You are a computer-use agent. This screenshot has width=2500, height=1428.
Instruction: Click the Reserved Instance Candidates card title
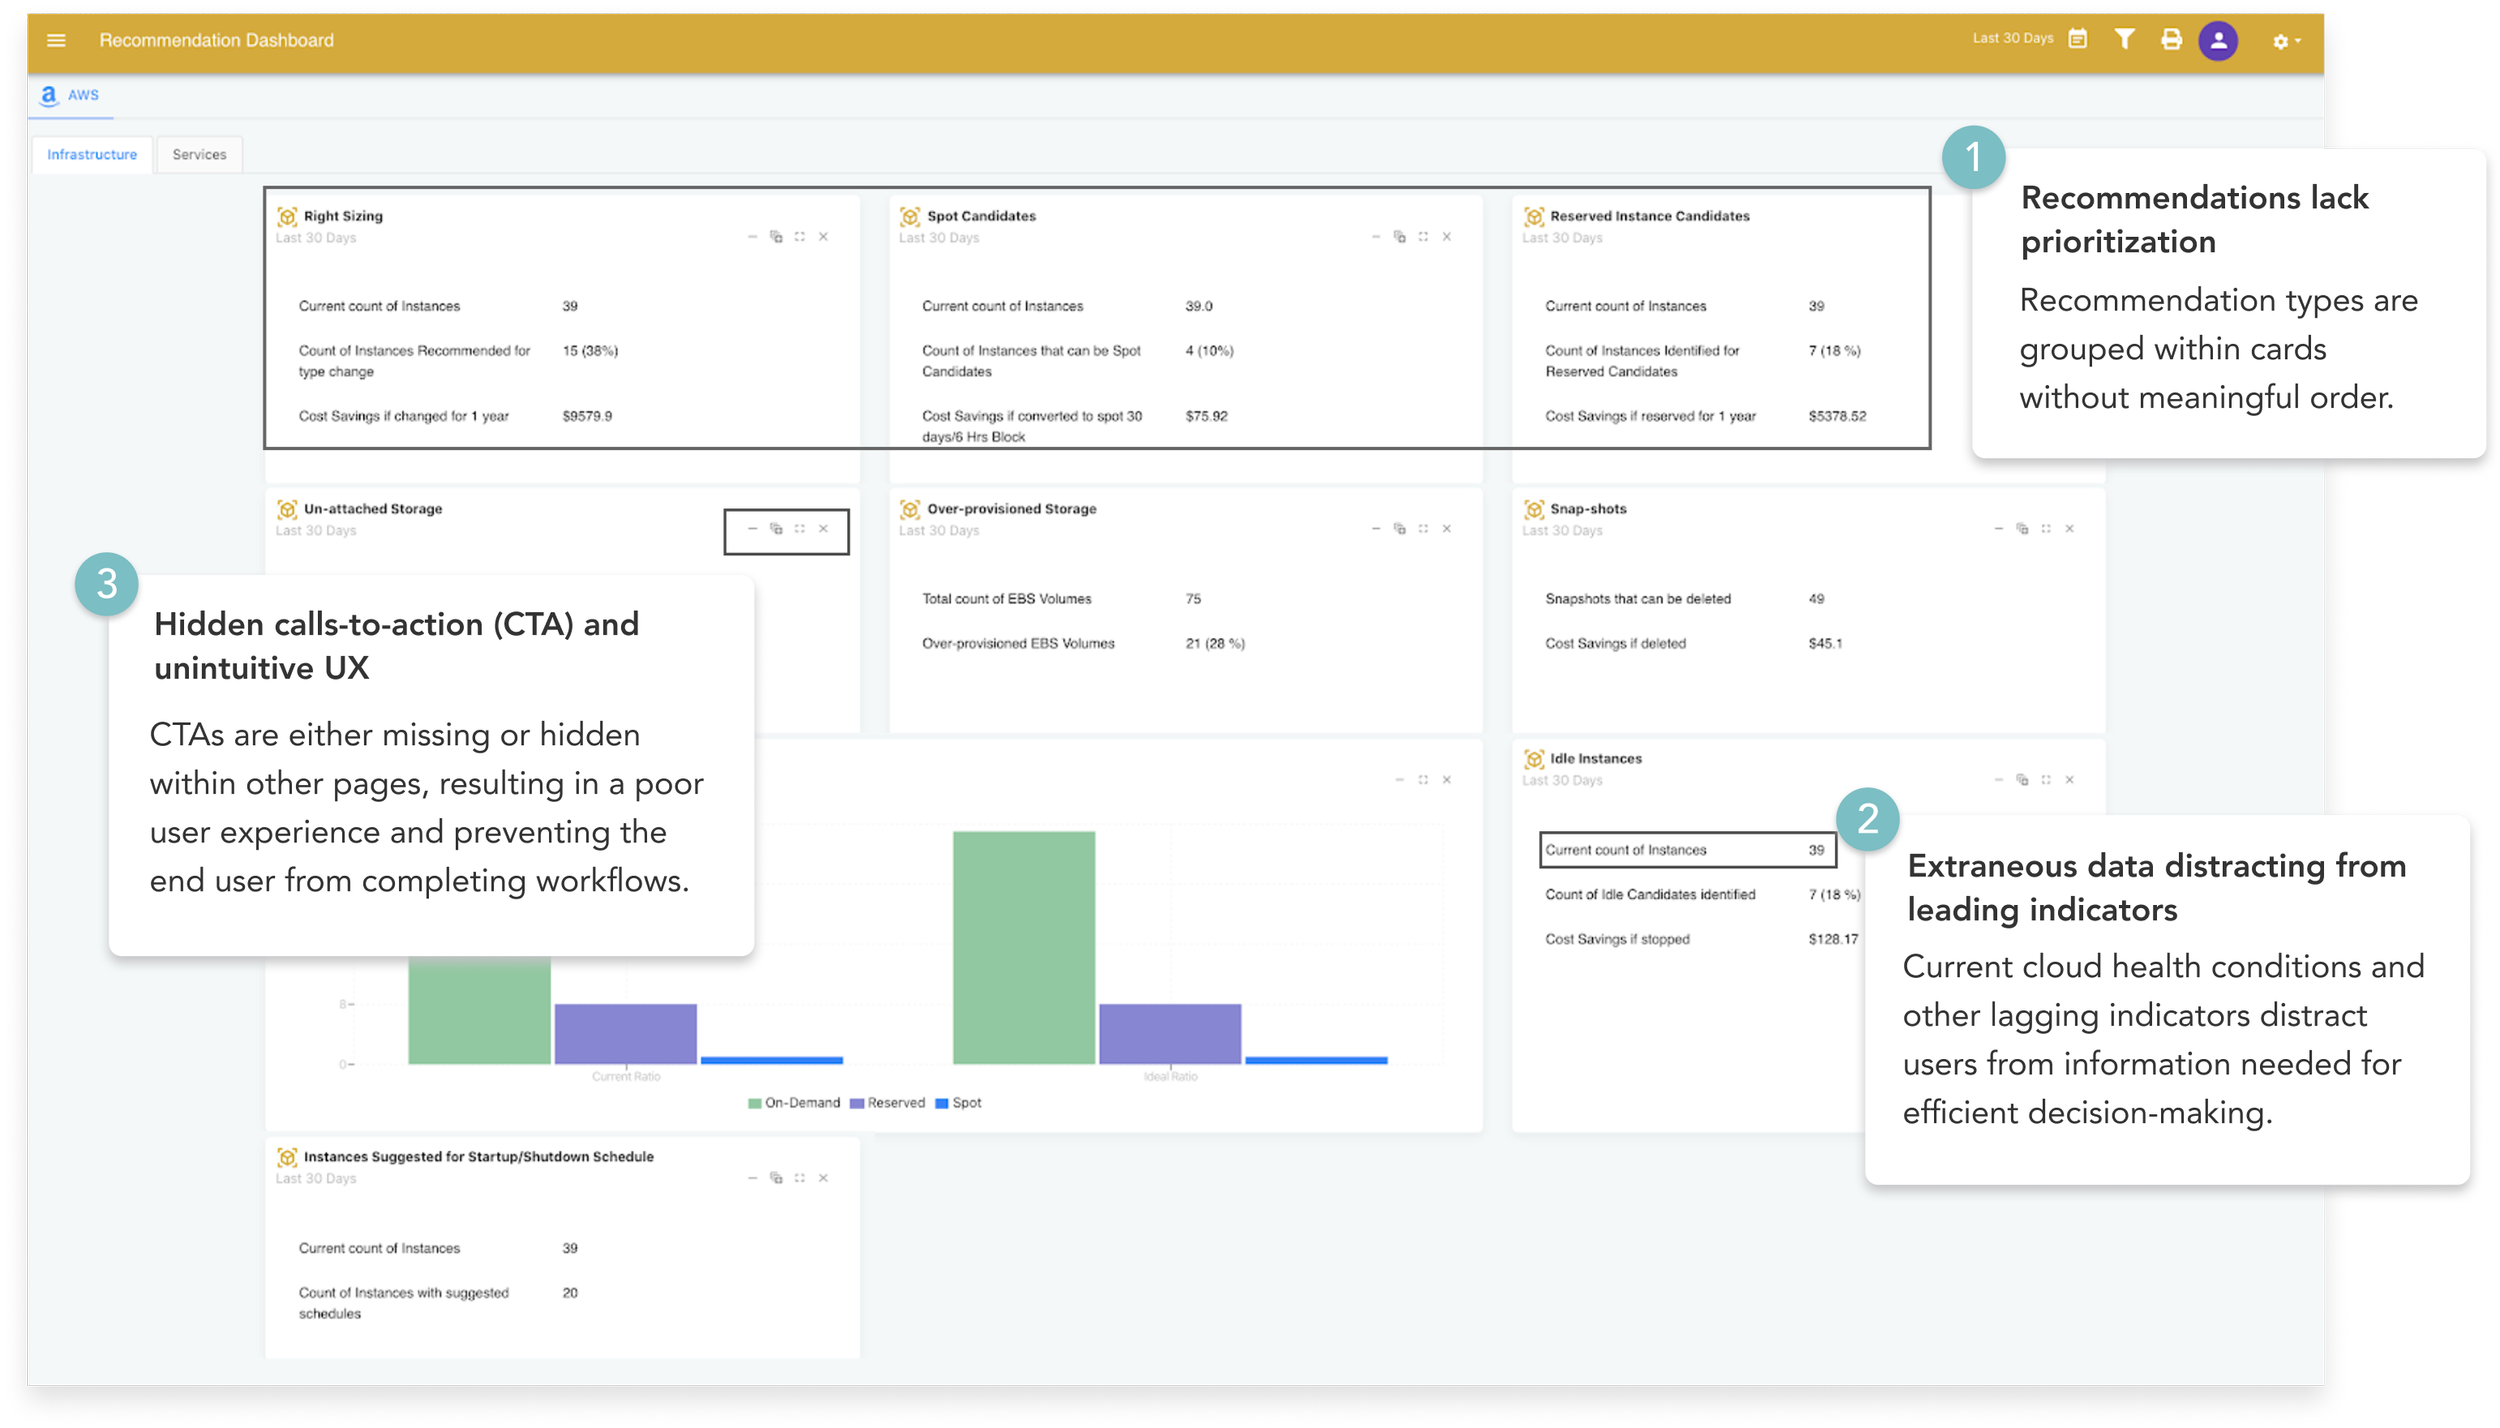coord(1649,216)
